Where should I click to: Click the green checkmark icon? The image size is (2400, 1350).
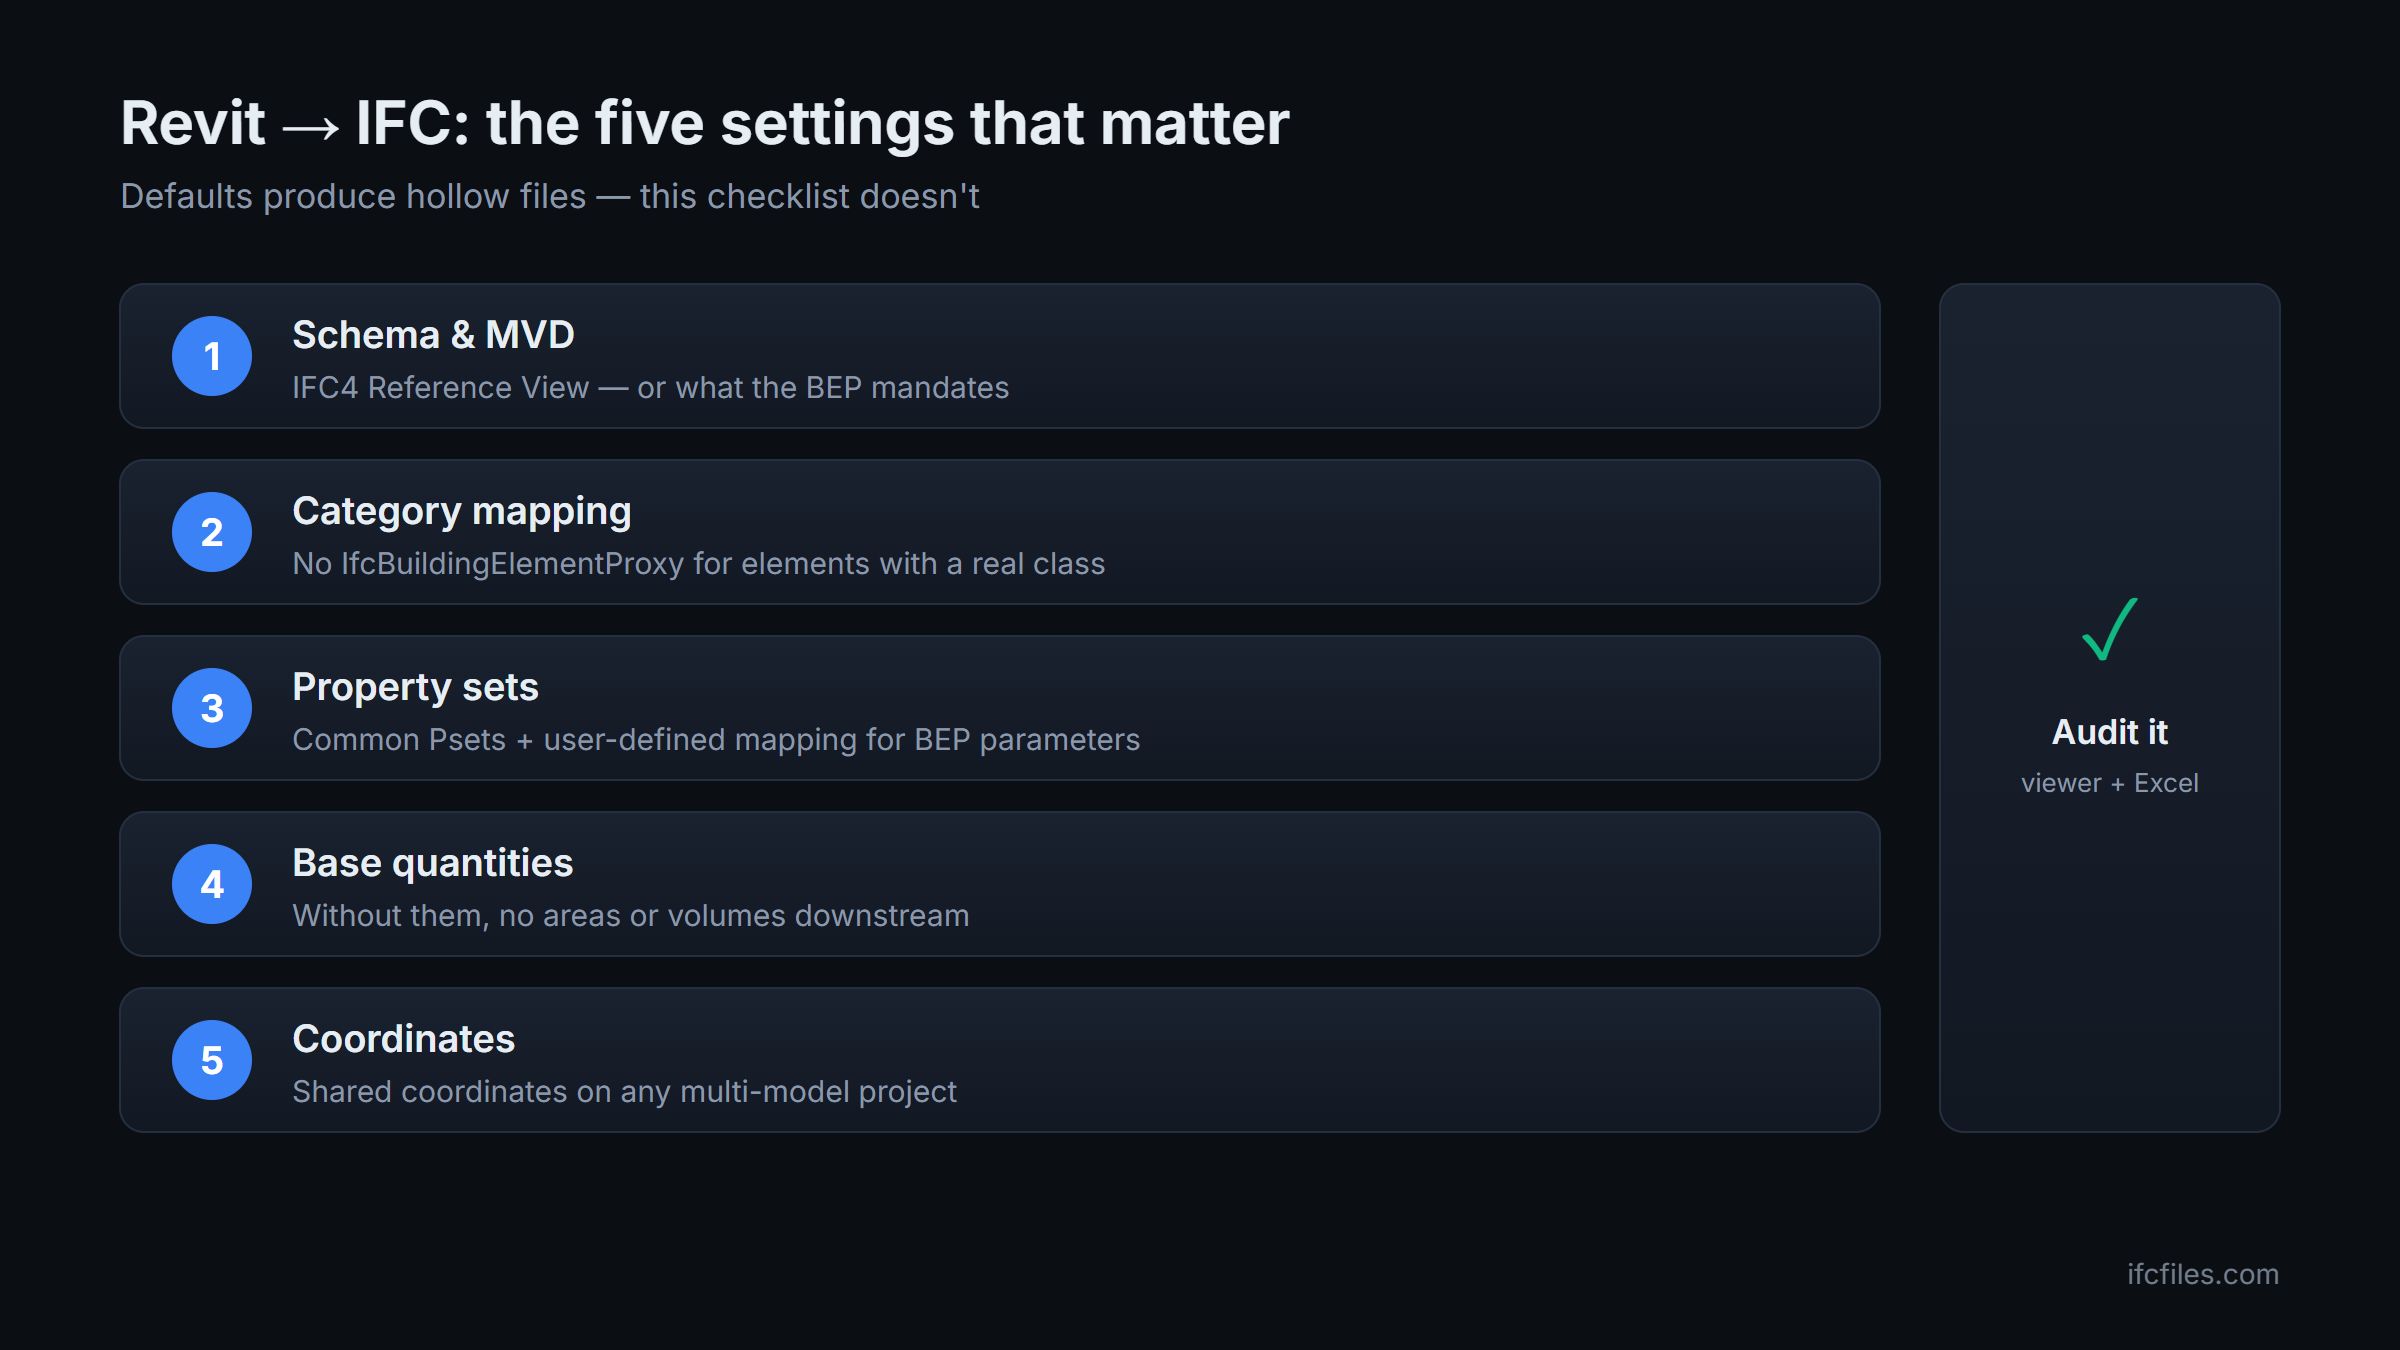2110,629
